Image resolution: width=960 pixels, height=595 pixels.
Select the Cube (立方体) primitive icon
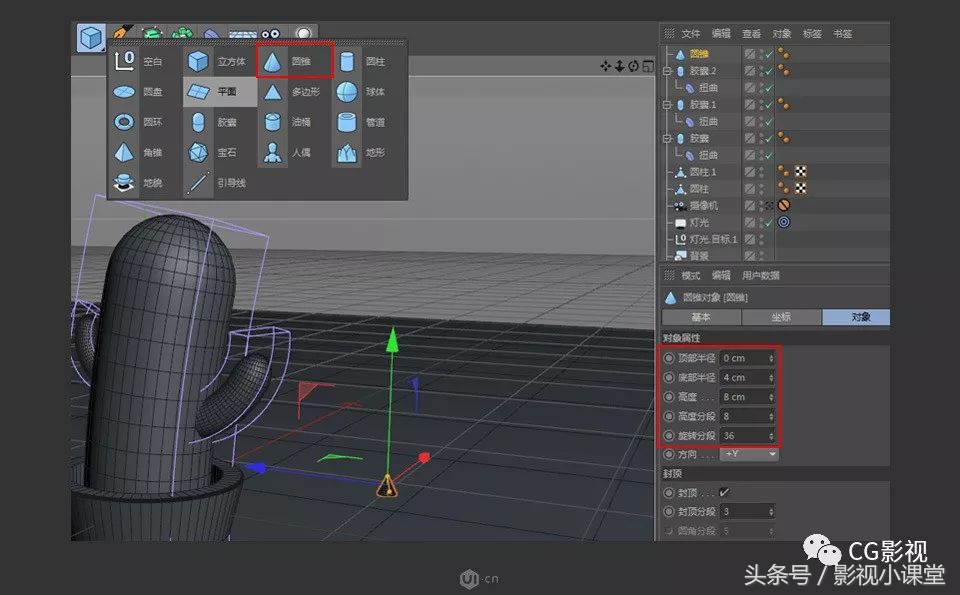tap(196, 60)
